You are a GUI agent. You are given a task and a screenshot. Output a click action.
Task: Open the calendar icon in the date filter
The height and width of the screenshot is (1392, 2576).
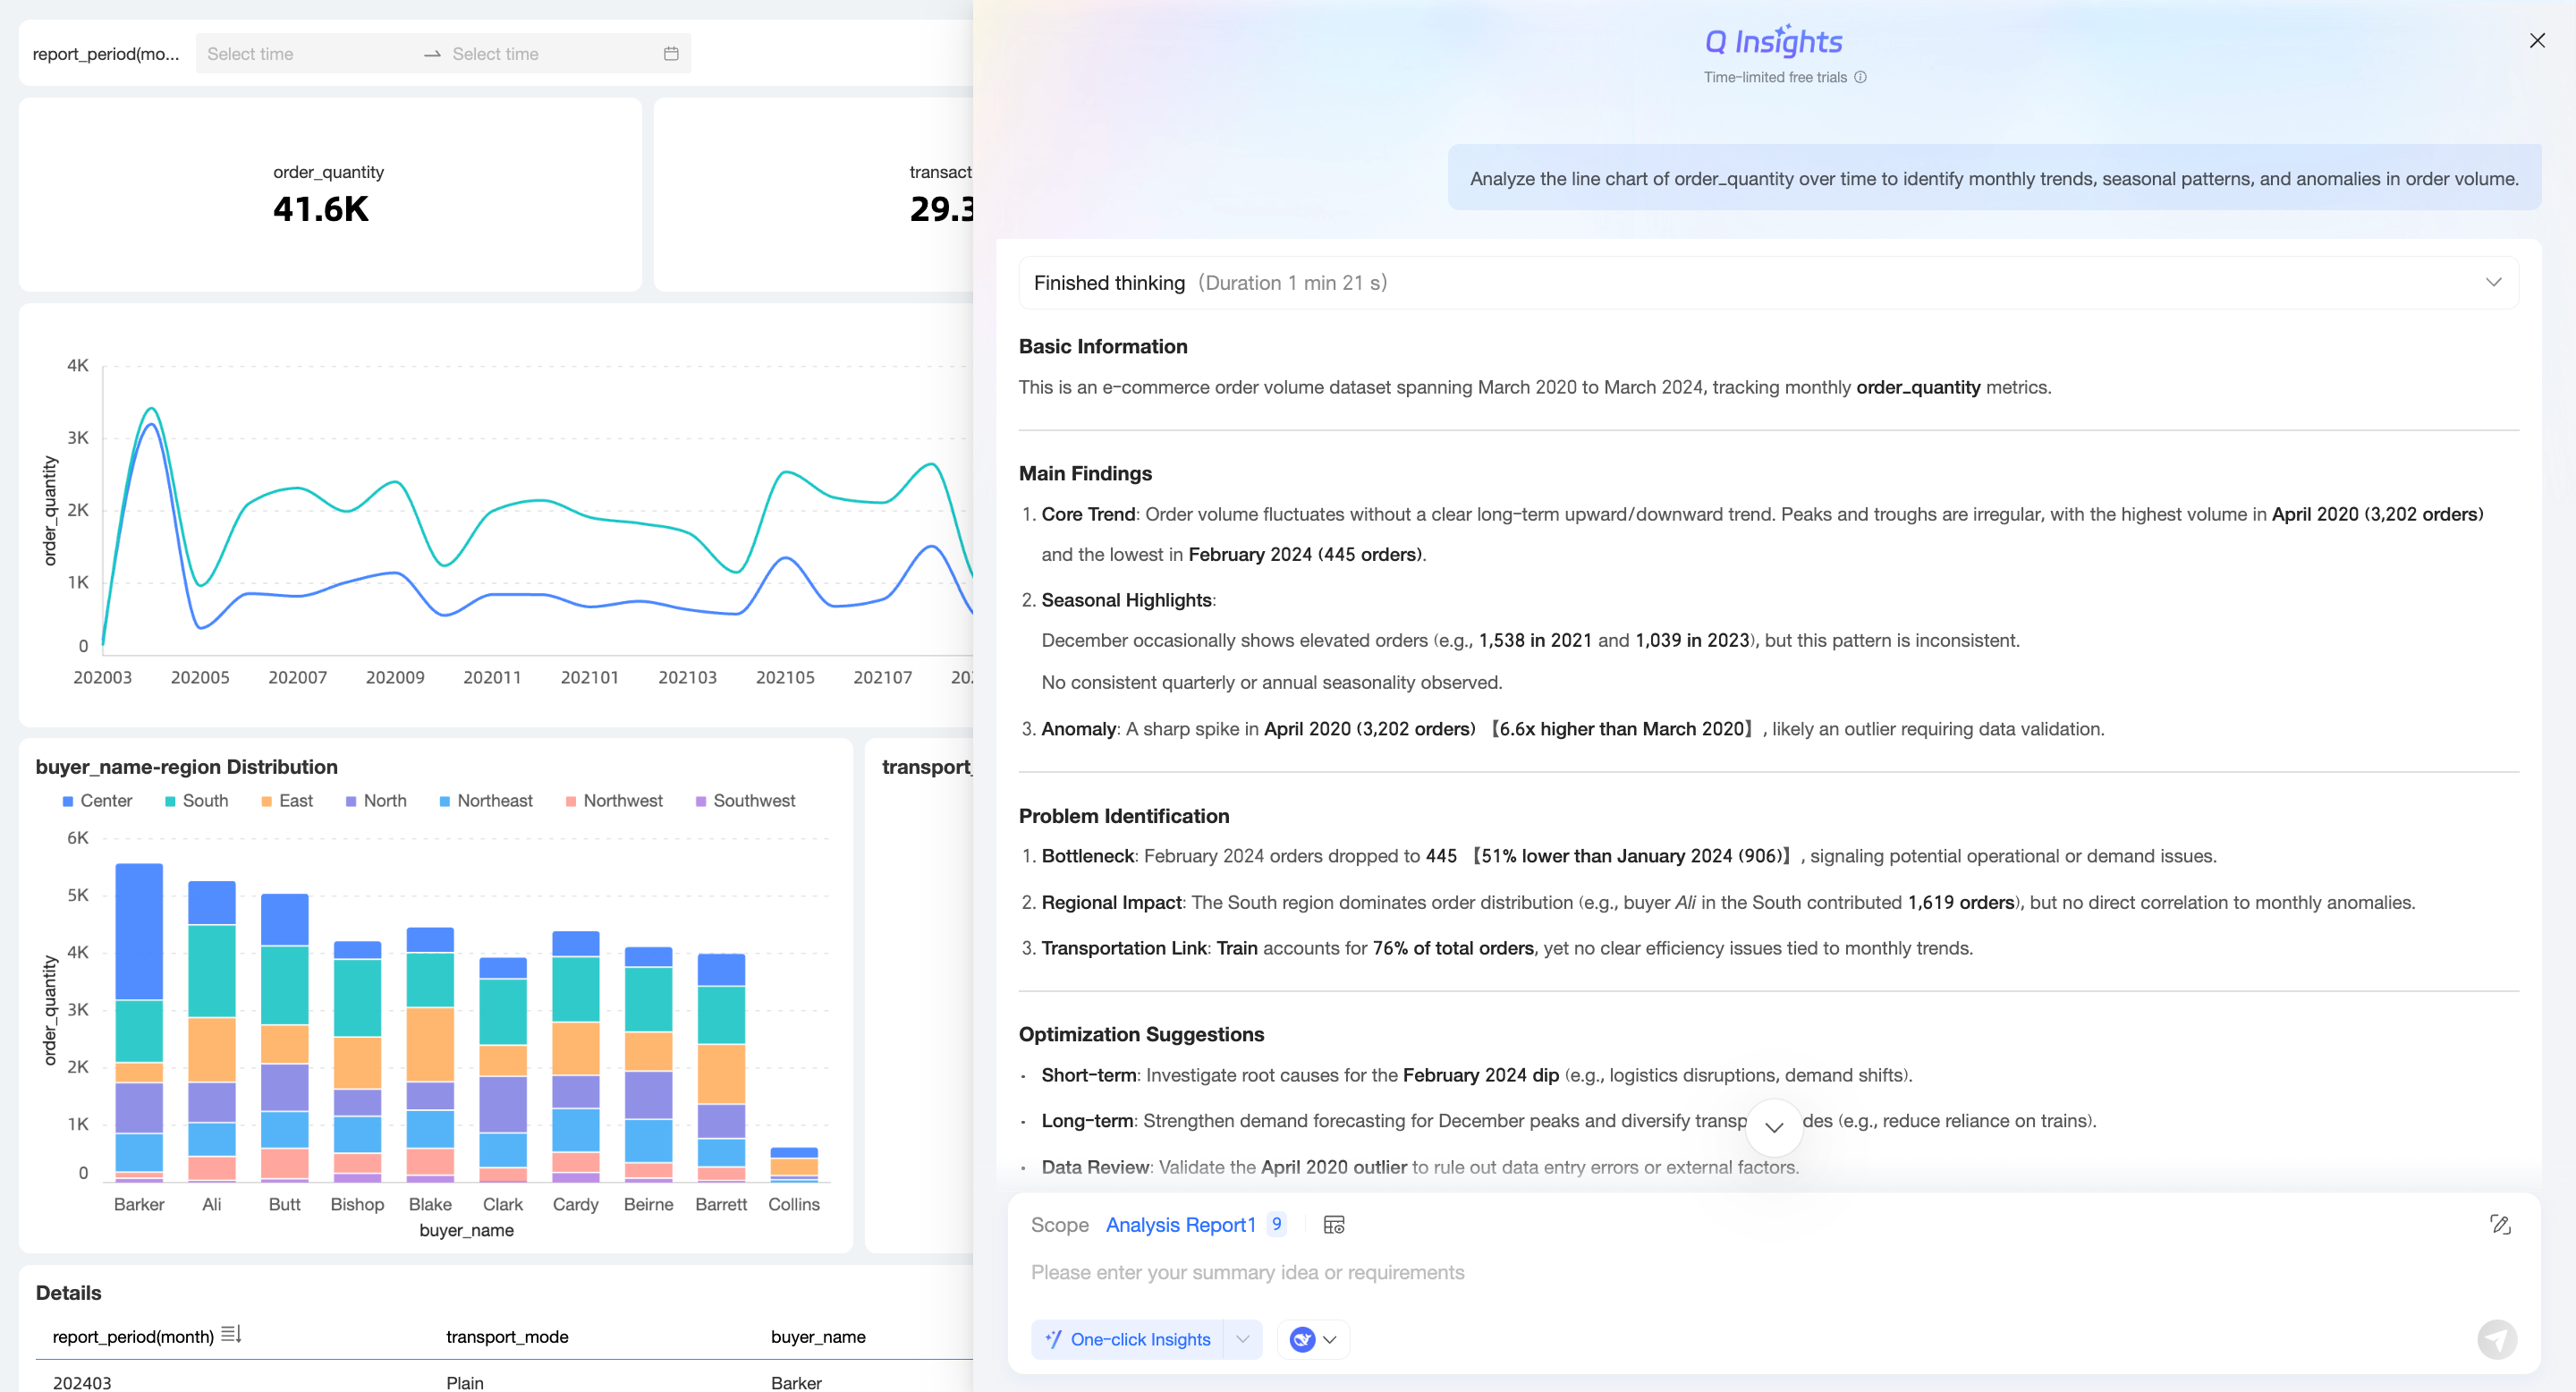671,54
